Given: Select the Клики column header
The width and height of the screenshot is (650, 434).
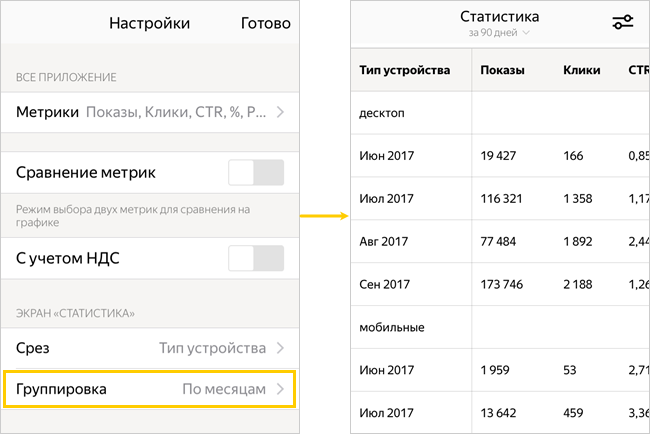Looking at the screenshot, I should (x=582, y=70).
